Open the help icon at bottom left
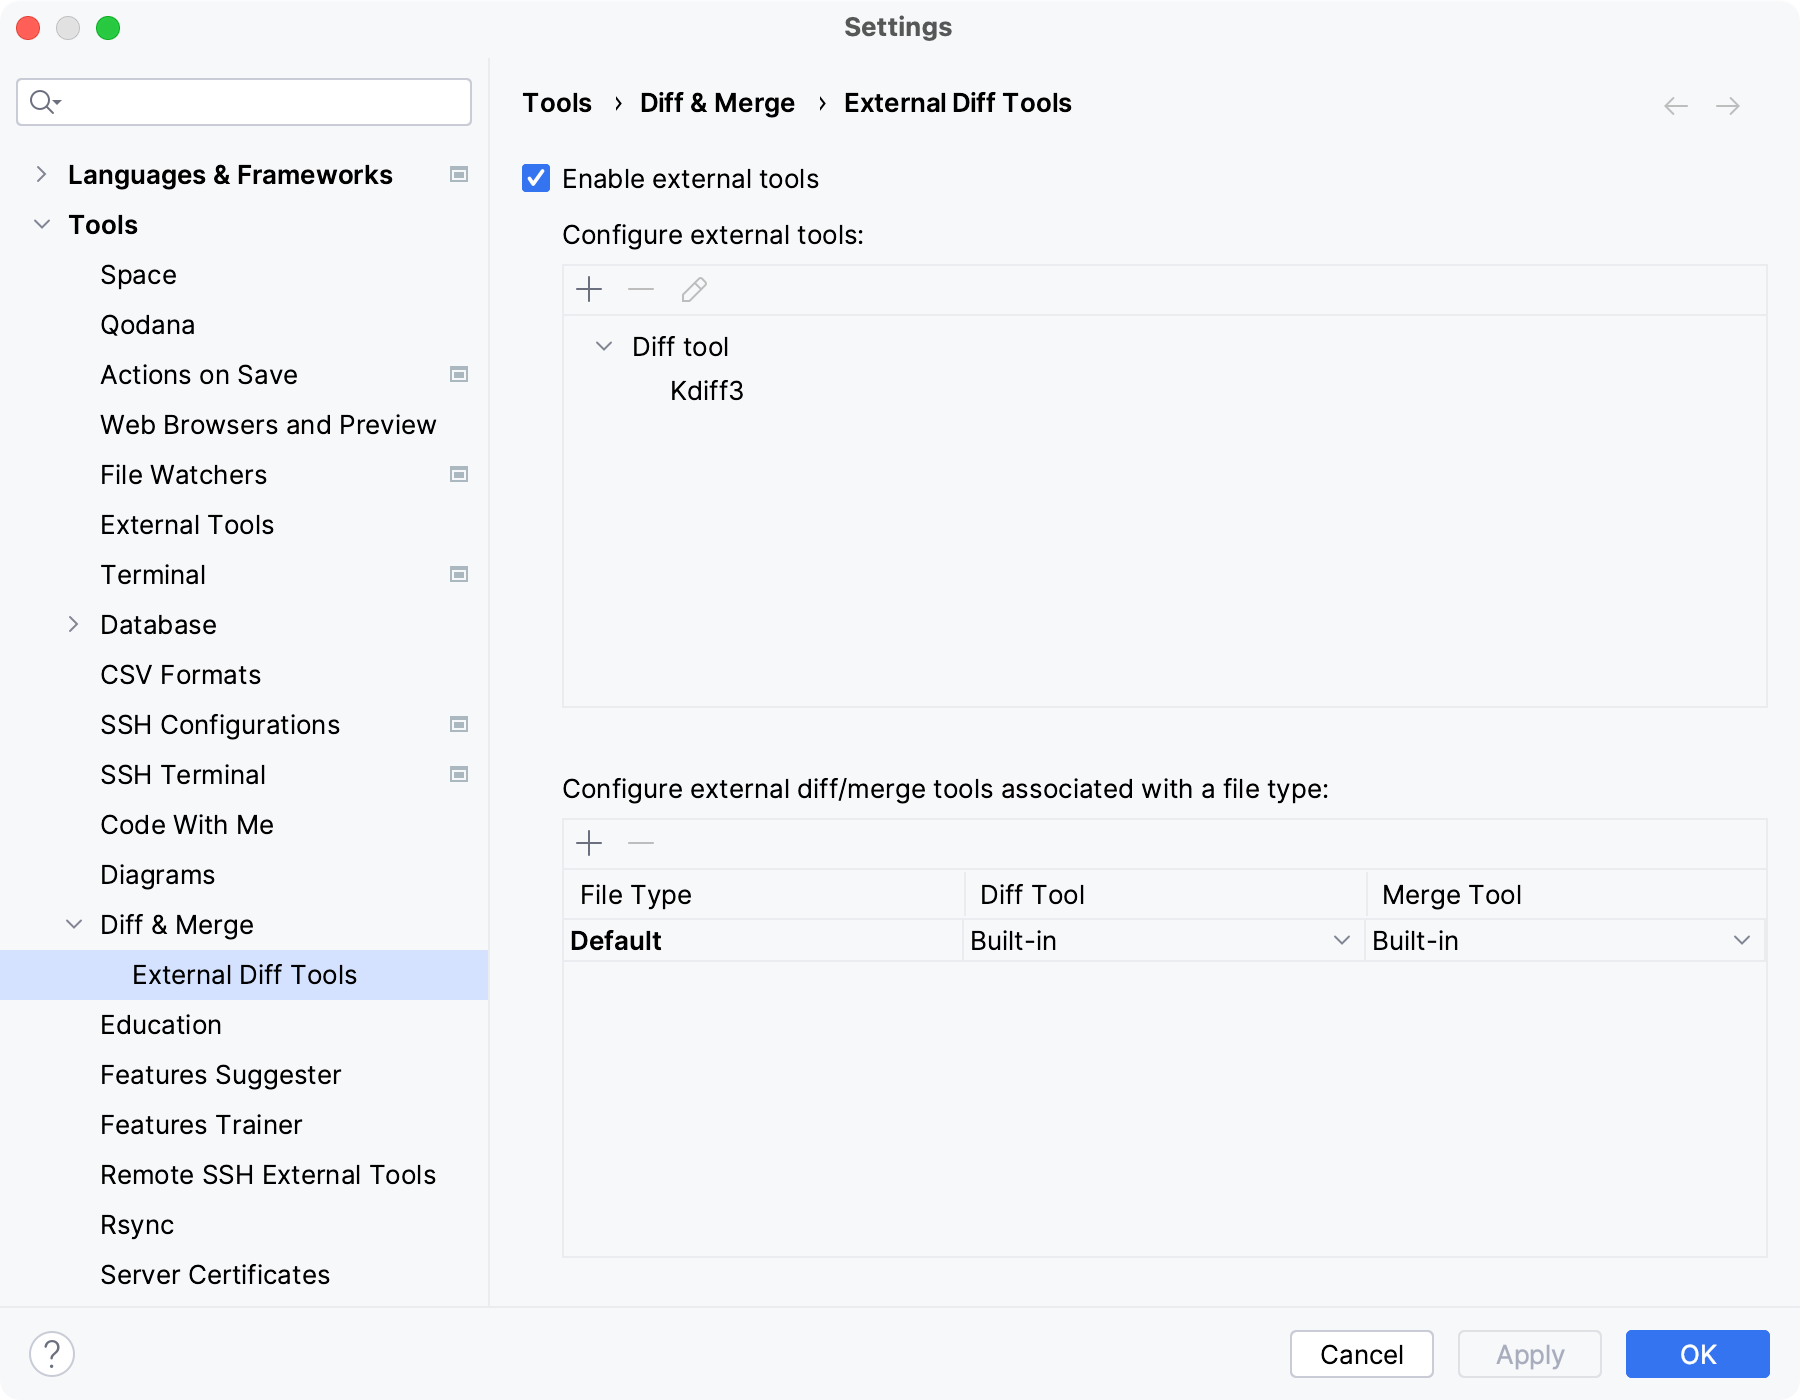 point(51,1355)
